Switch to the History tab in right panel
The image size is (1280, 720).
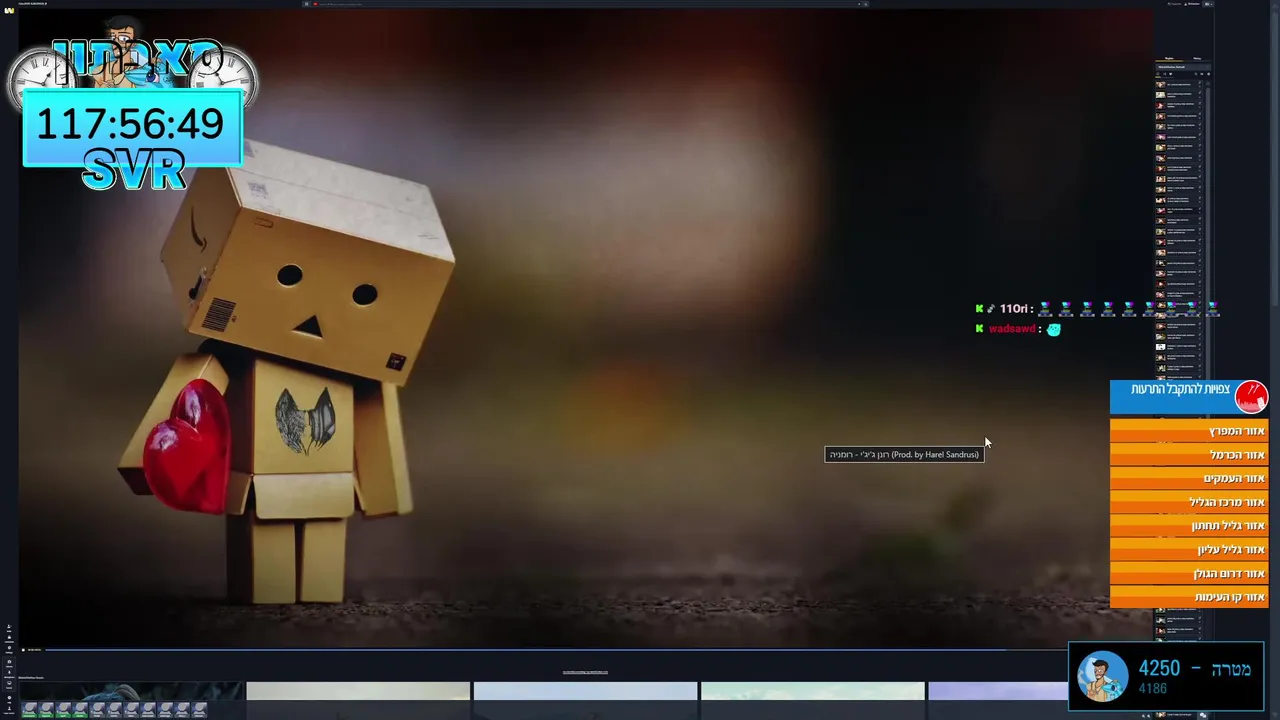(1196, 59)
